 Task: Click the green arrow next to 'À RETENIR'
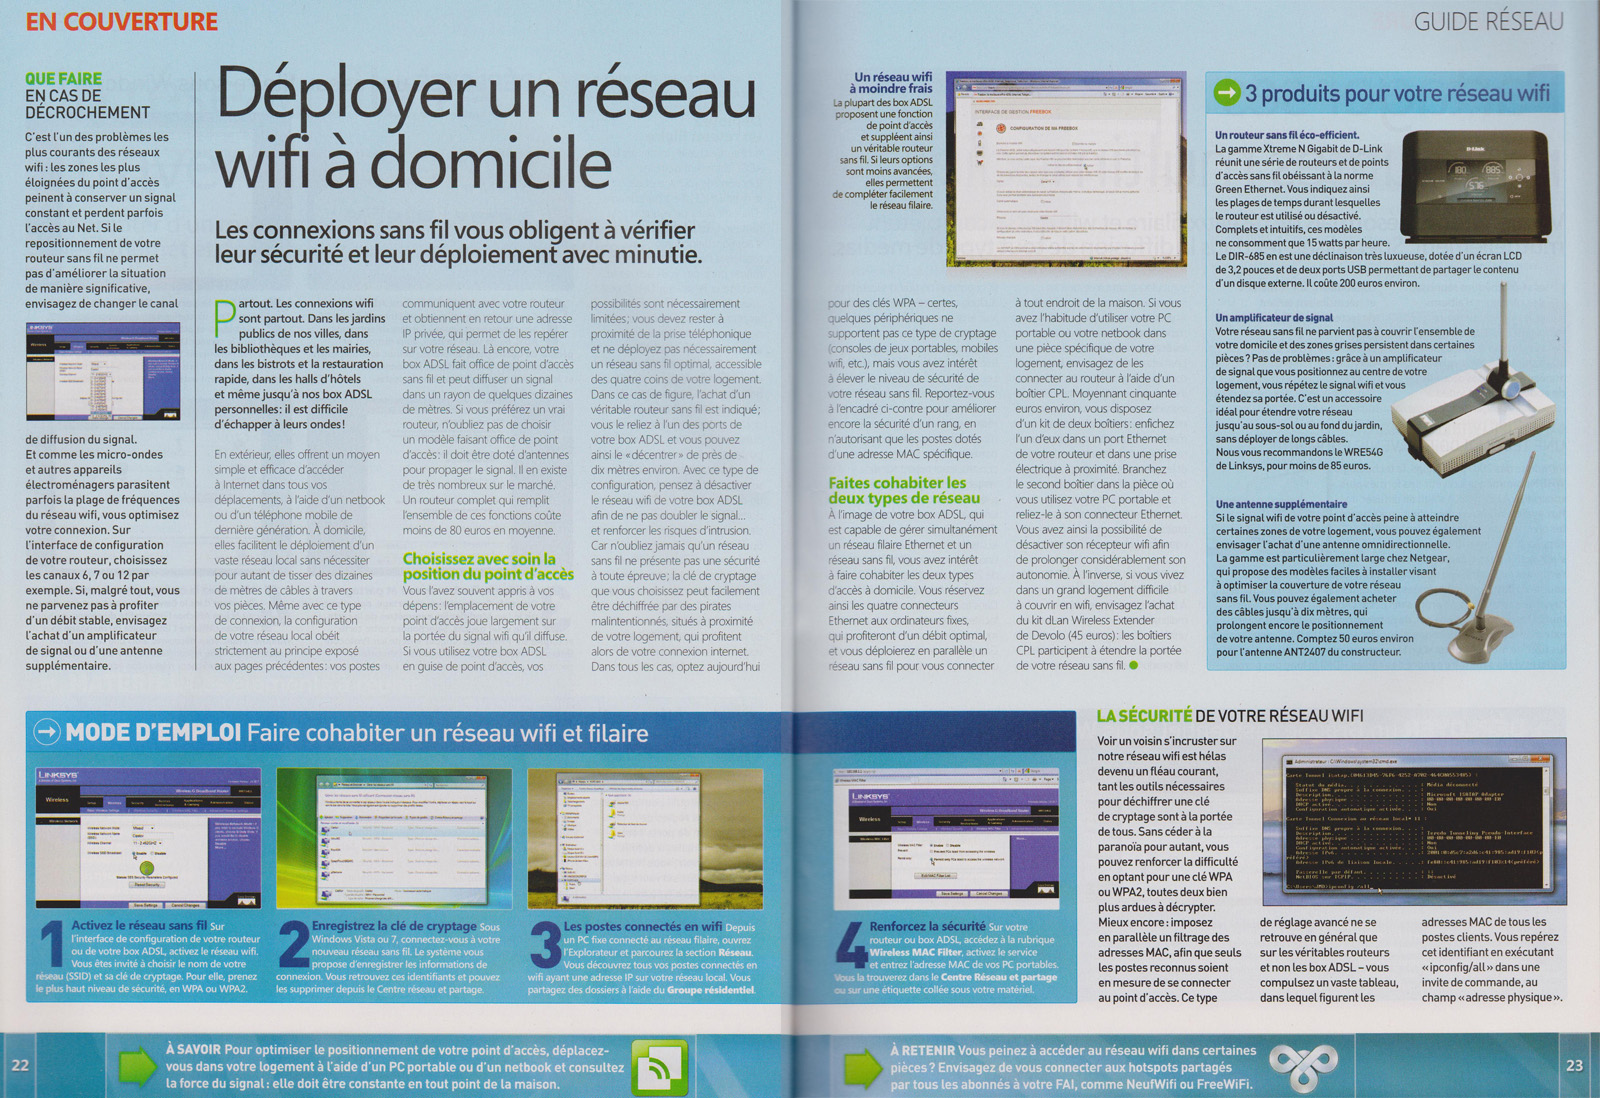(862, 1067)
